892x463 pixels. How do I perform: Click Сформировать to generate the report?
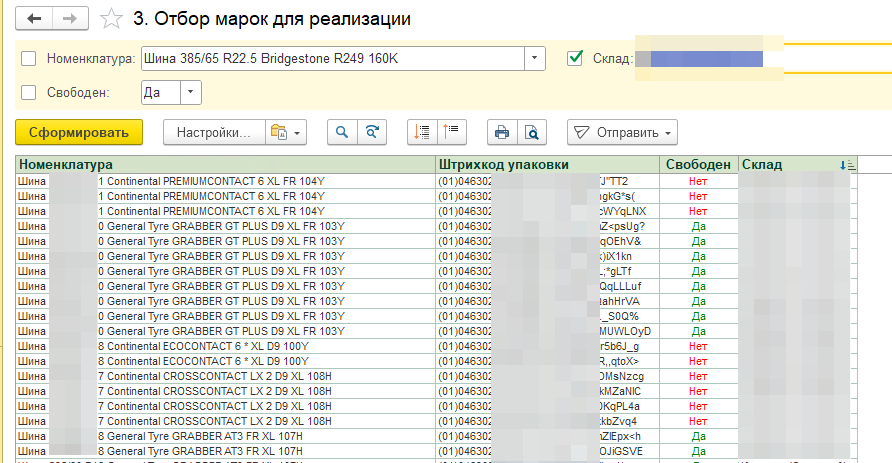click(79, 133)
